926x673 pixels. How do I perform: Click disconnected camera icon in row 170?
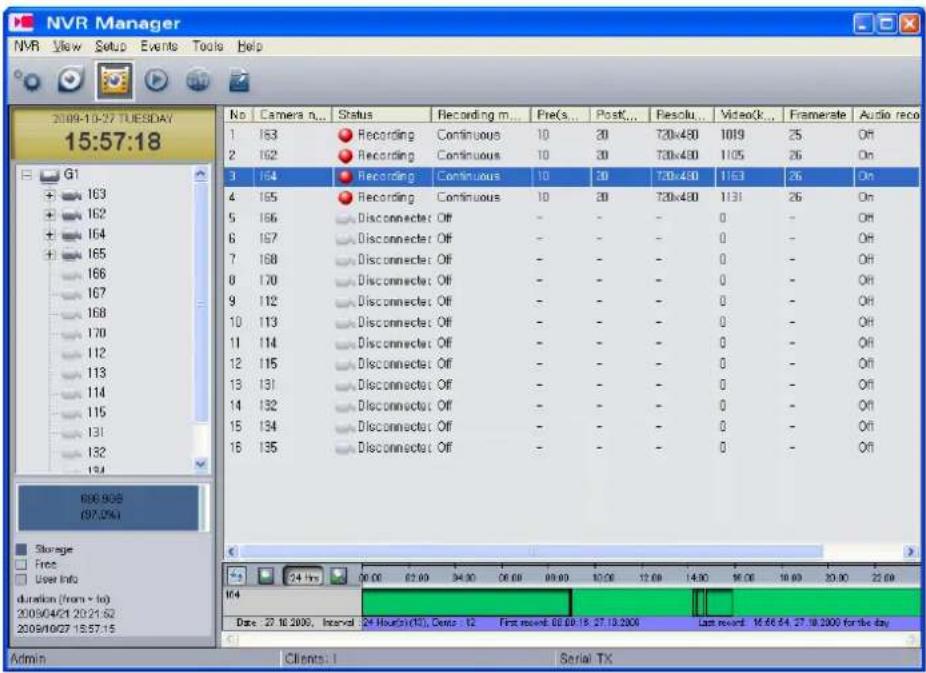point(345,281)
